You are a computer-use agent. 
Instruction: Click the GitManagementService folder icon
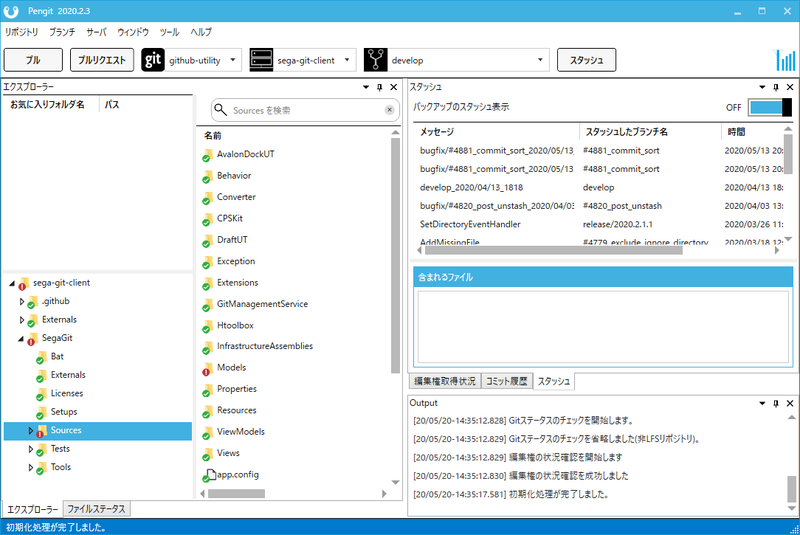pos(207,305)
